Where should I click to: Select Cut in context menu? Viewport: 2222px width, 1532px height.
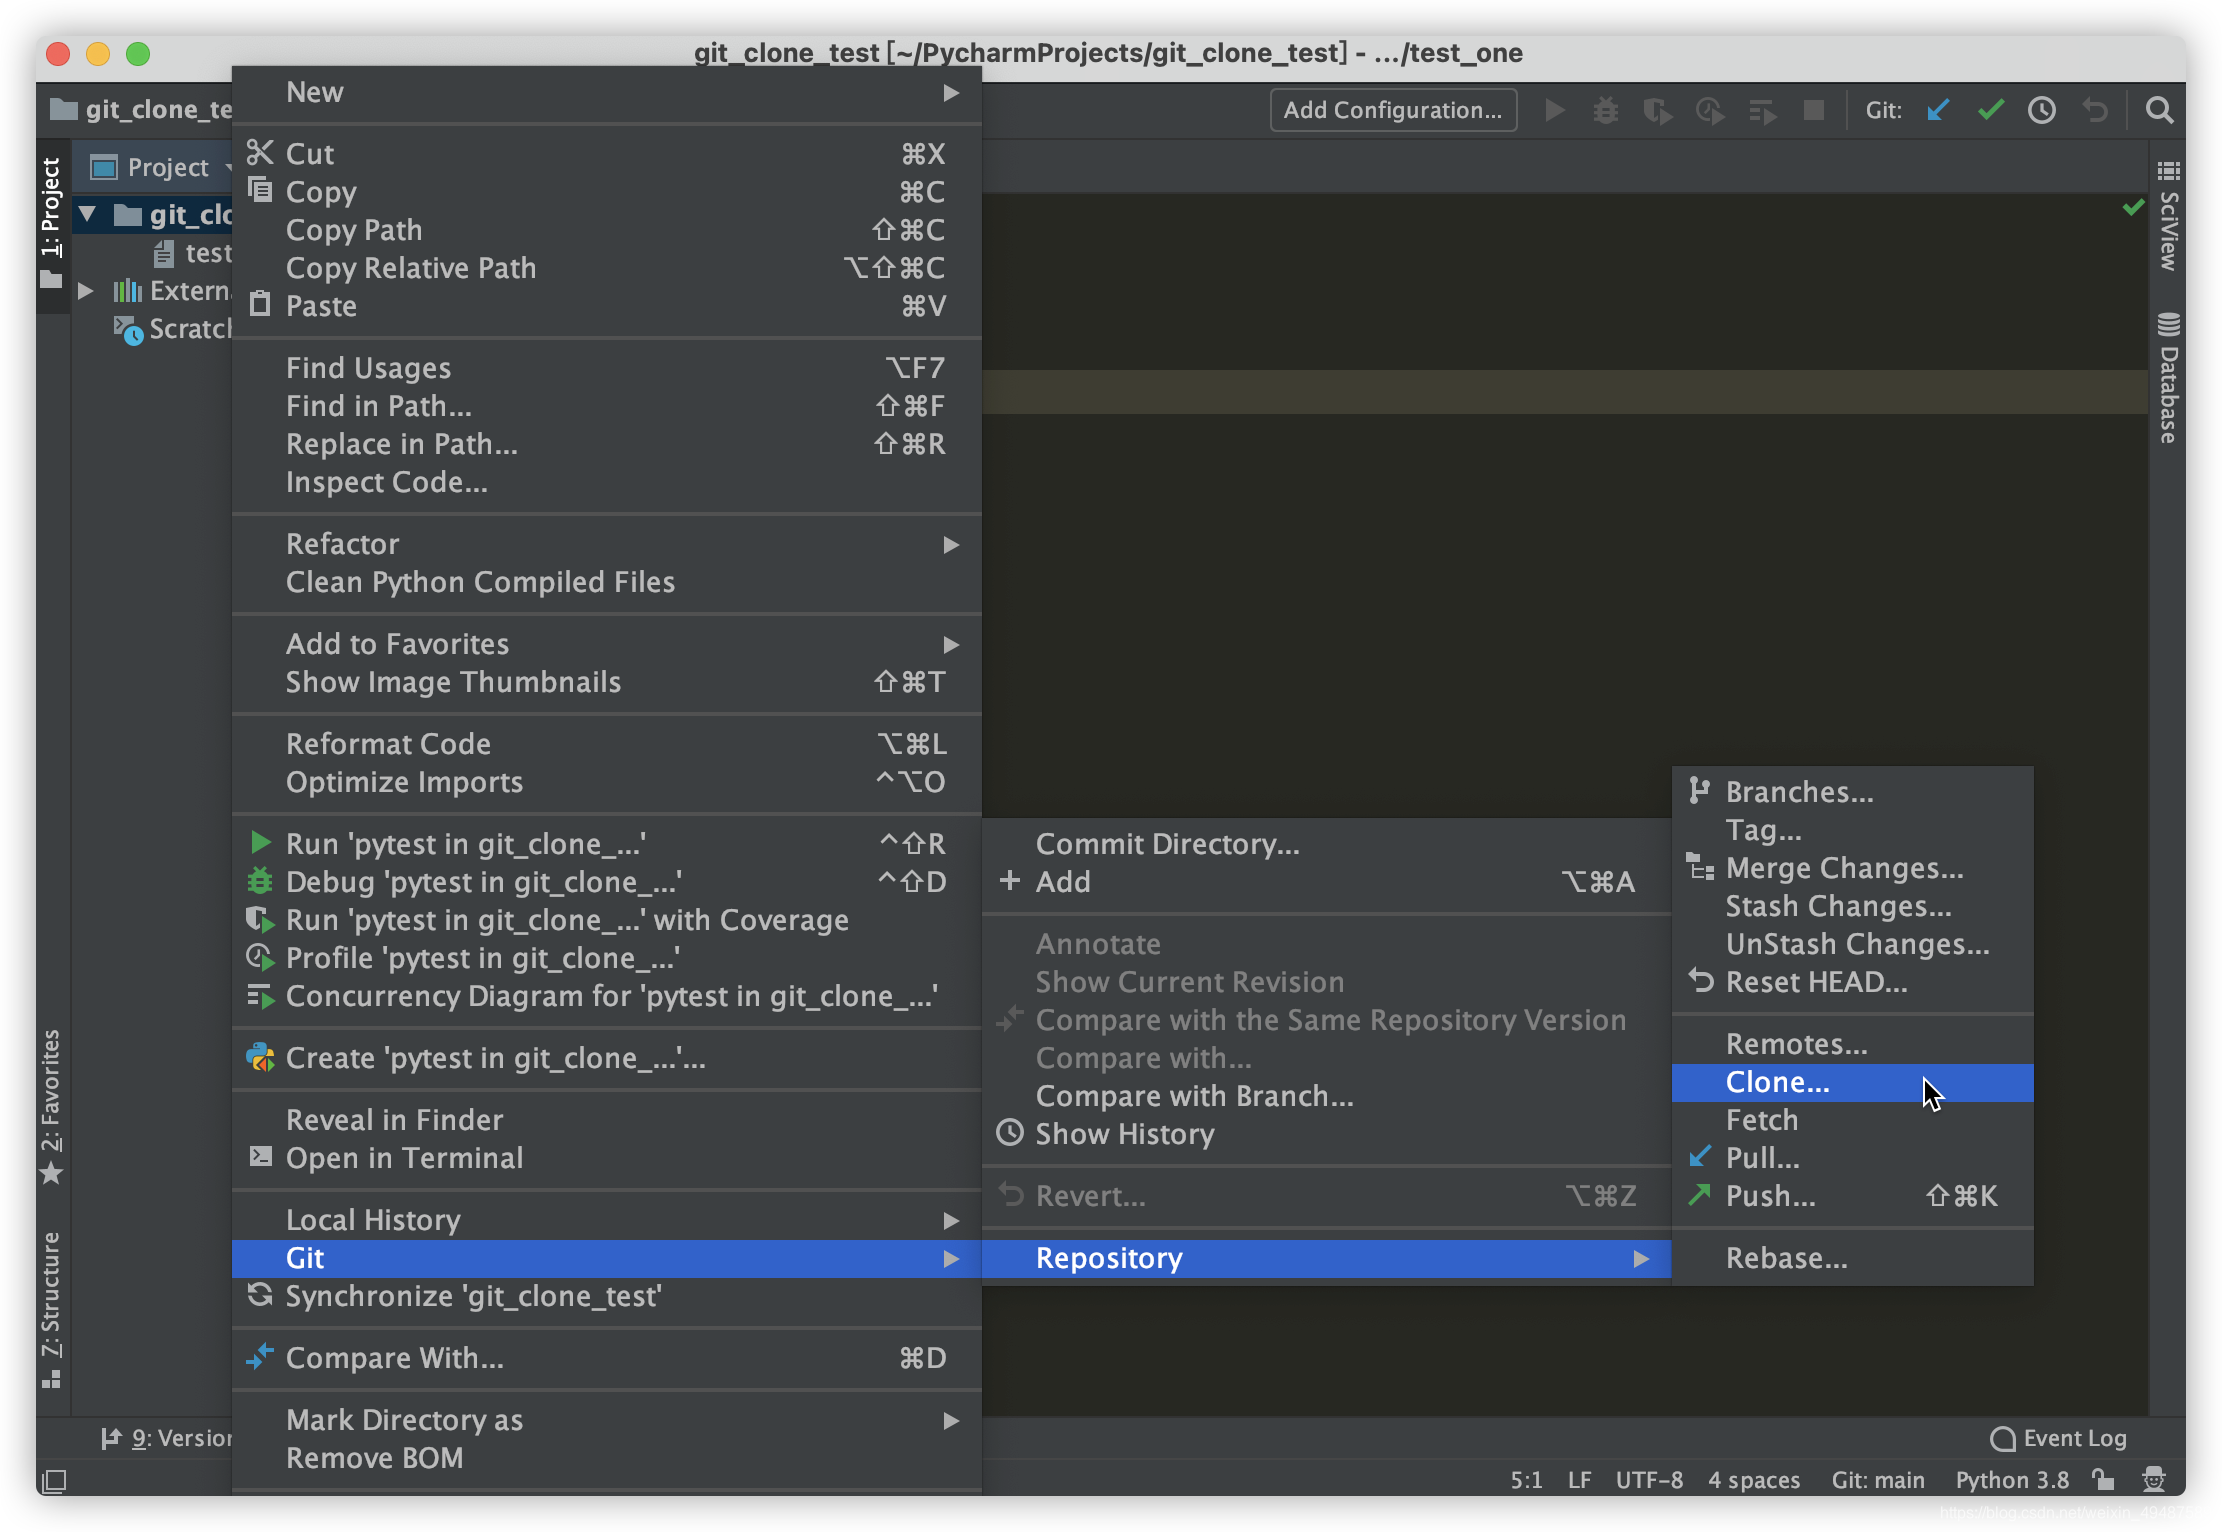click(x=606, y=154)
